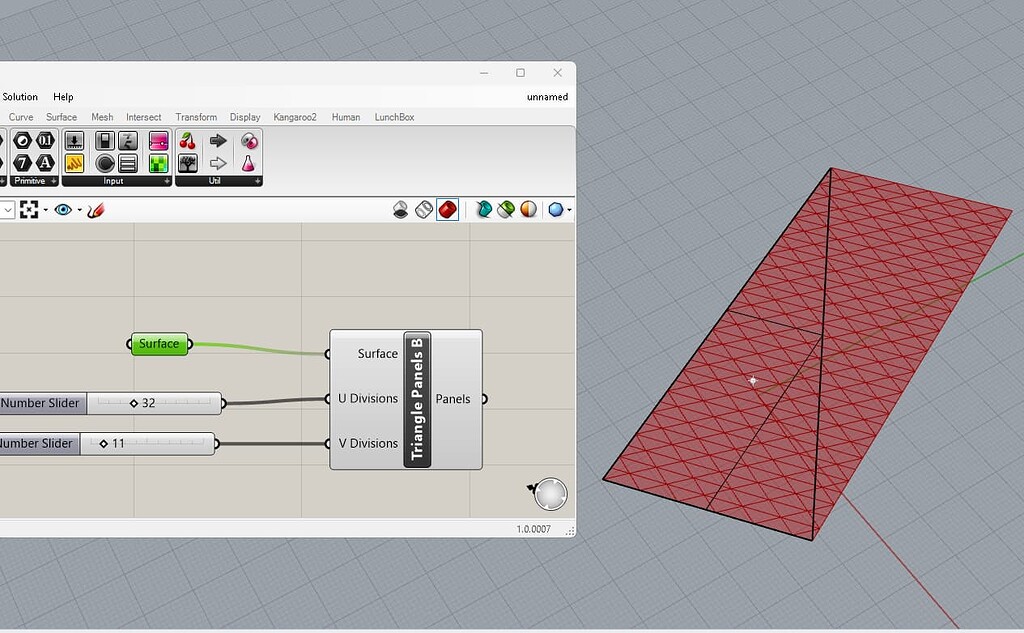
Task: Switch to the LunchBox tab
Action: click(394, 117)
